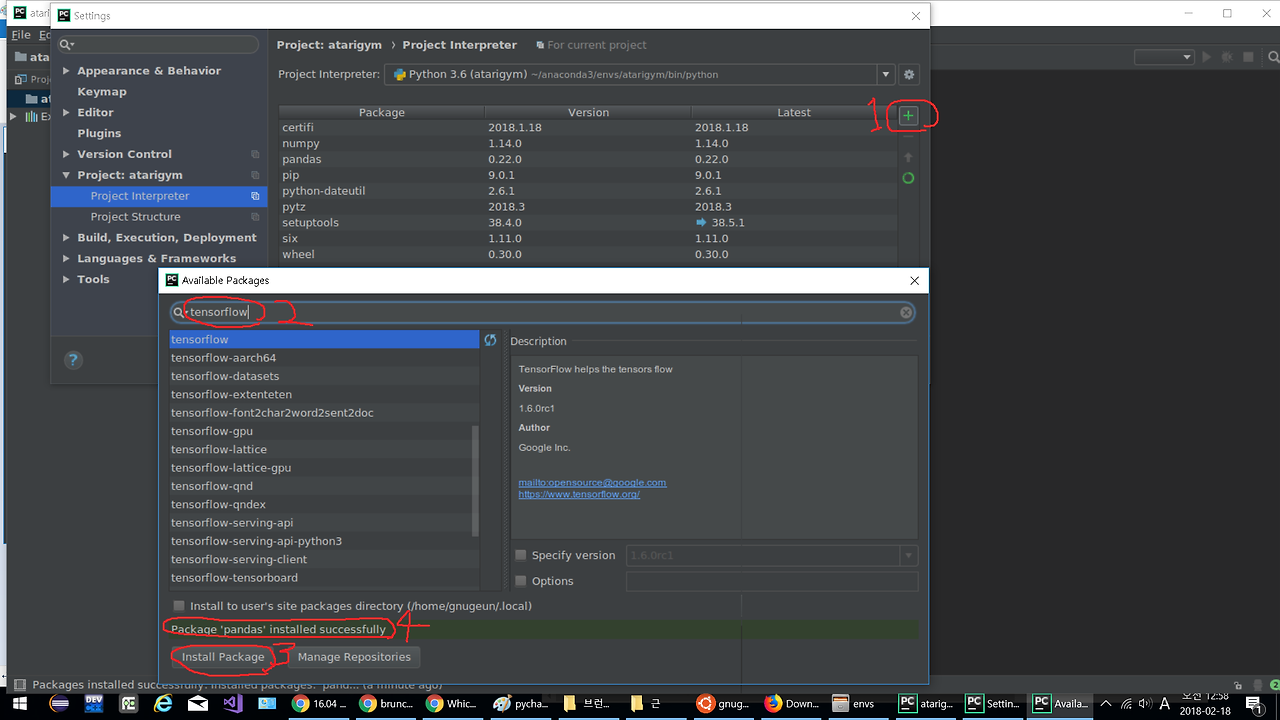This screenshot has width=1280, height=720.
Task: Click the green plus add-package button
Action: (x=908, y=116)
